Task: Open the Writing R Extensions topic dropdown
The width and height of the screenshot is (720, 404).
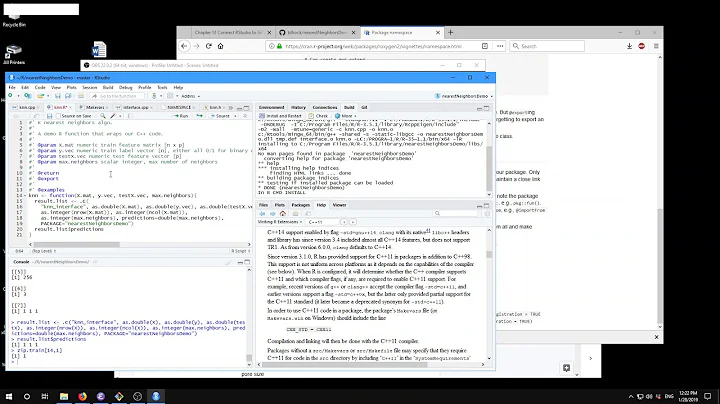Action: 280,222
